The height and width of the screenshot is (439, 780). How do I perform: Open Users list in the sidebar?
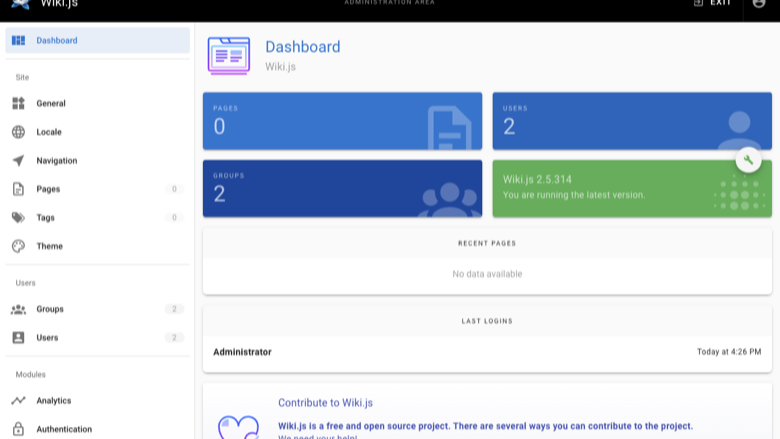pyautogui.click(x=98, y=338)
